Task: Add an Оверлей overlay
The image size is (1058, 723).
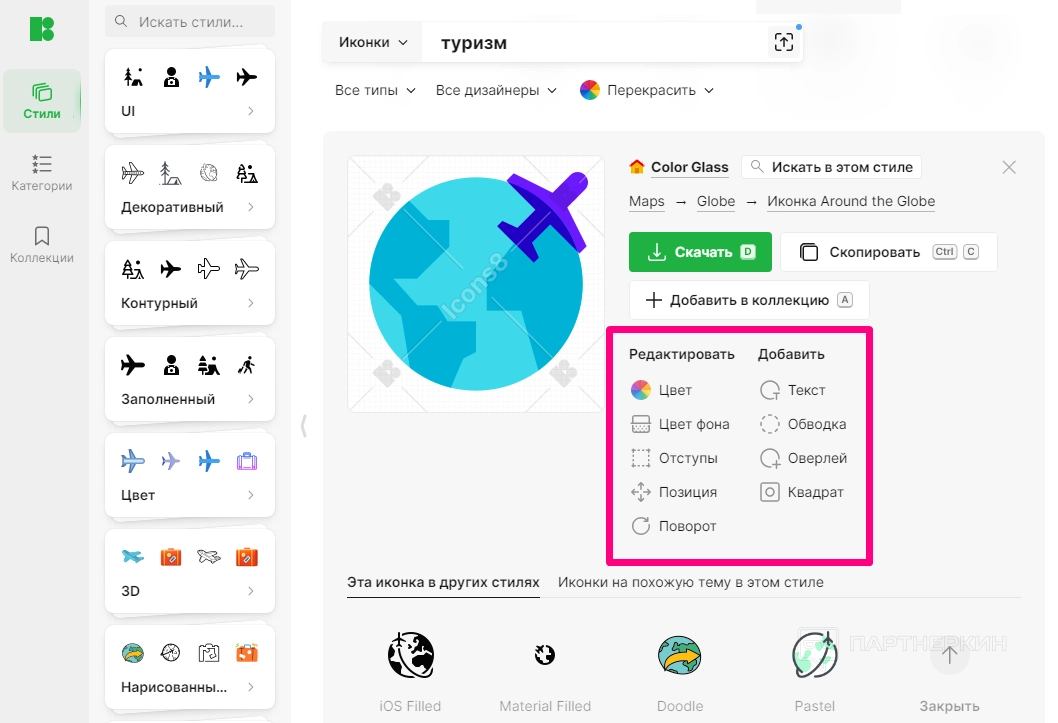Action: (x=803, y=458)
